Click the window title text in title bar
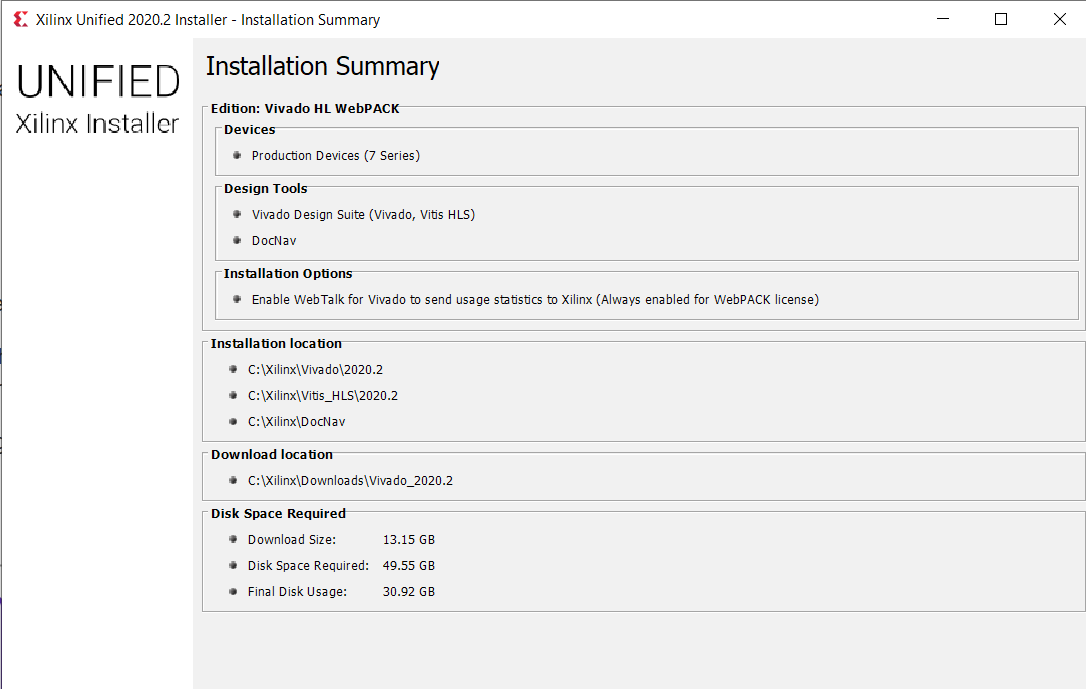This screenshot has height=689, width=1086. pos(208,20)
